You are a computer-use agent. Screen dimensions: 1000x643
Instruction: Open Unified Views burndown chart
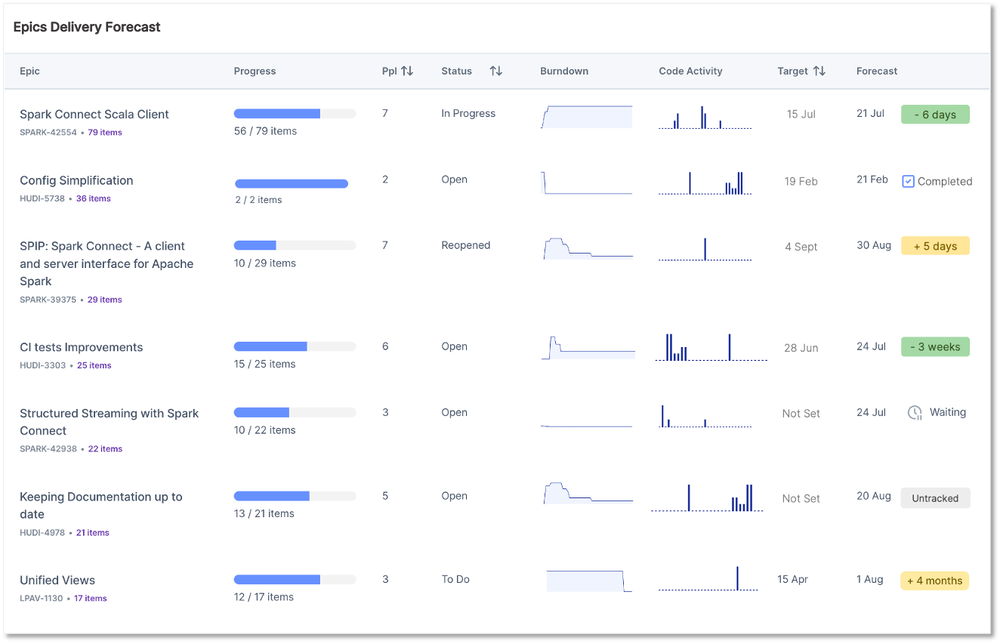[589, 581]
